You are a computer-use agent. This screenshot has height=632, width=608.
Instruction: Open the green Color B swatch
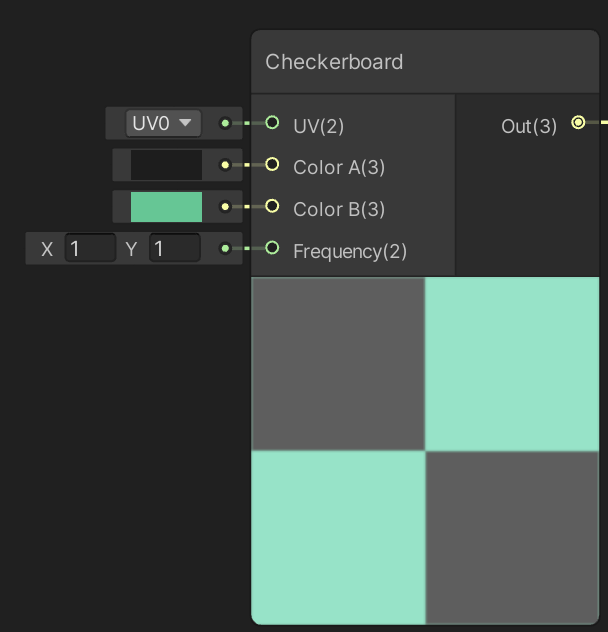166,207
